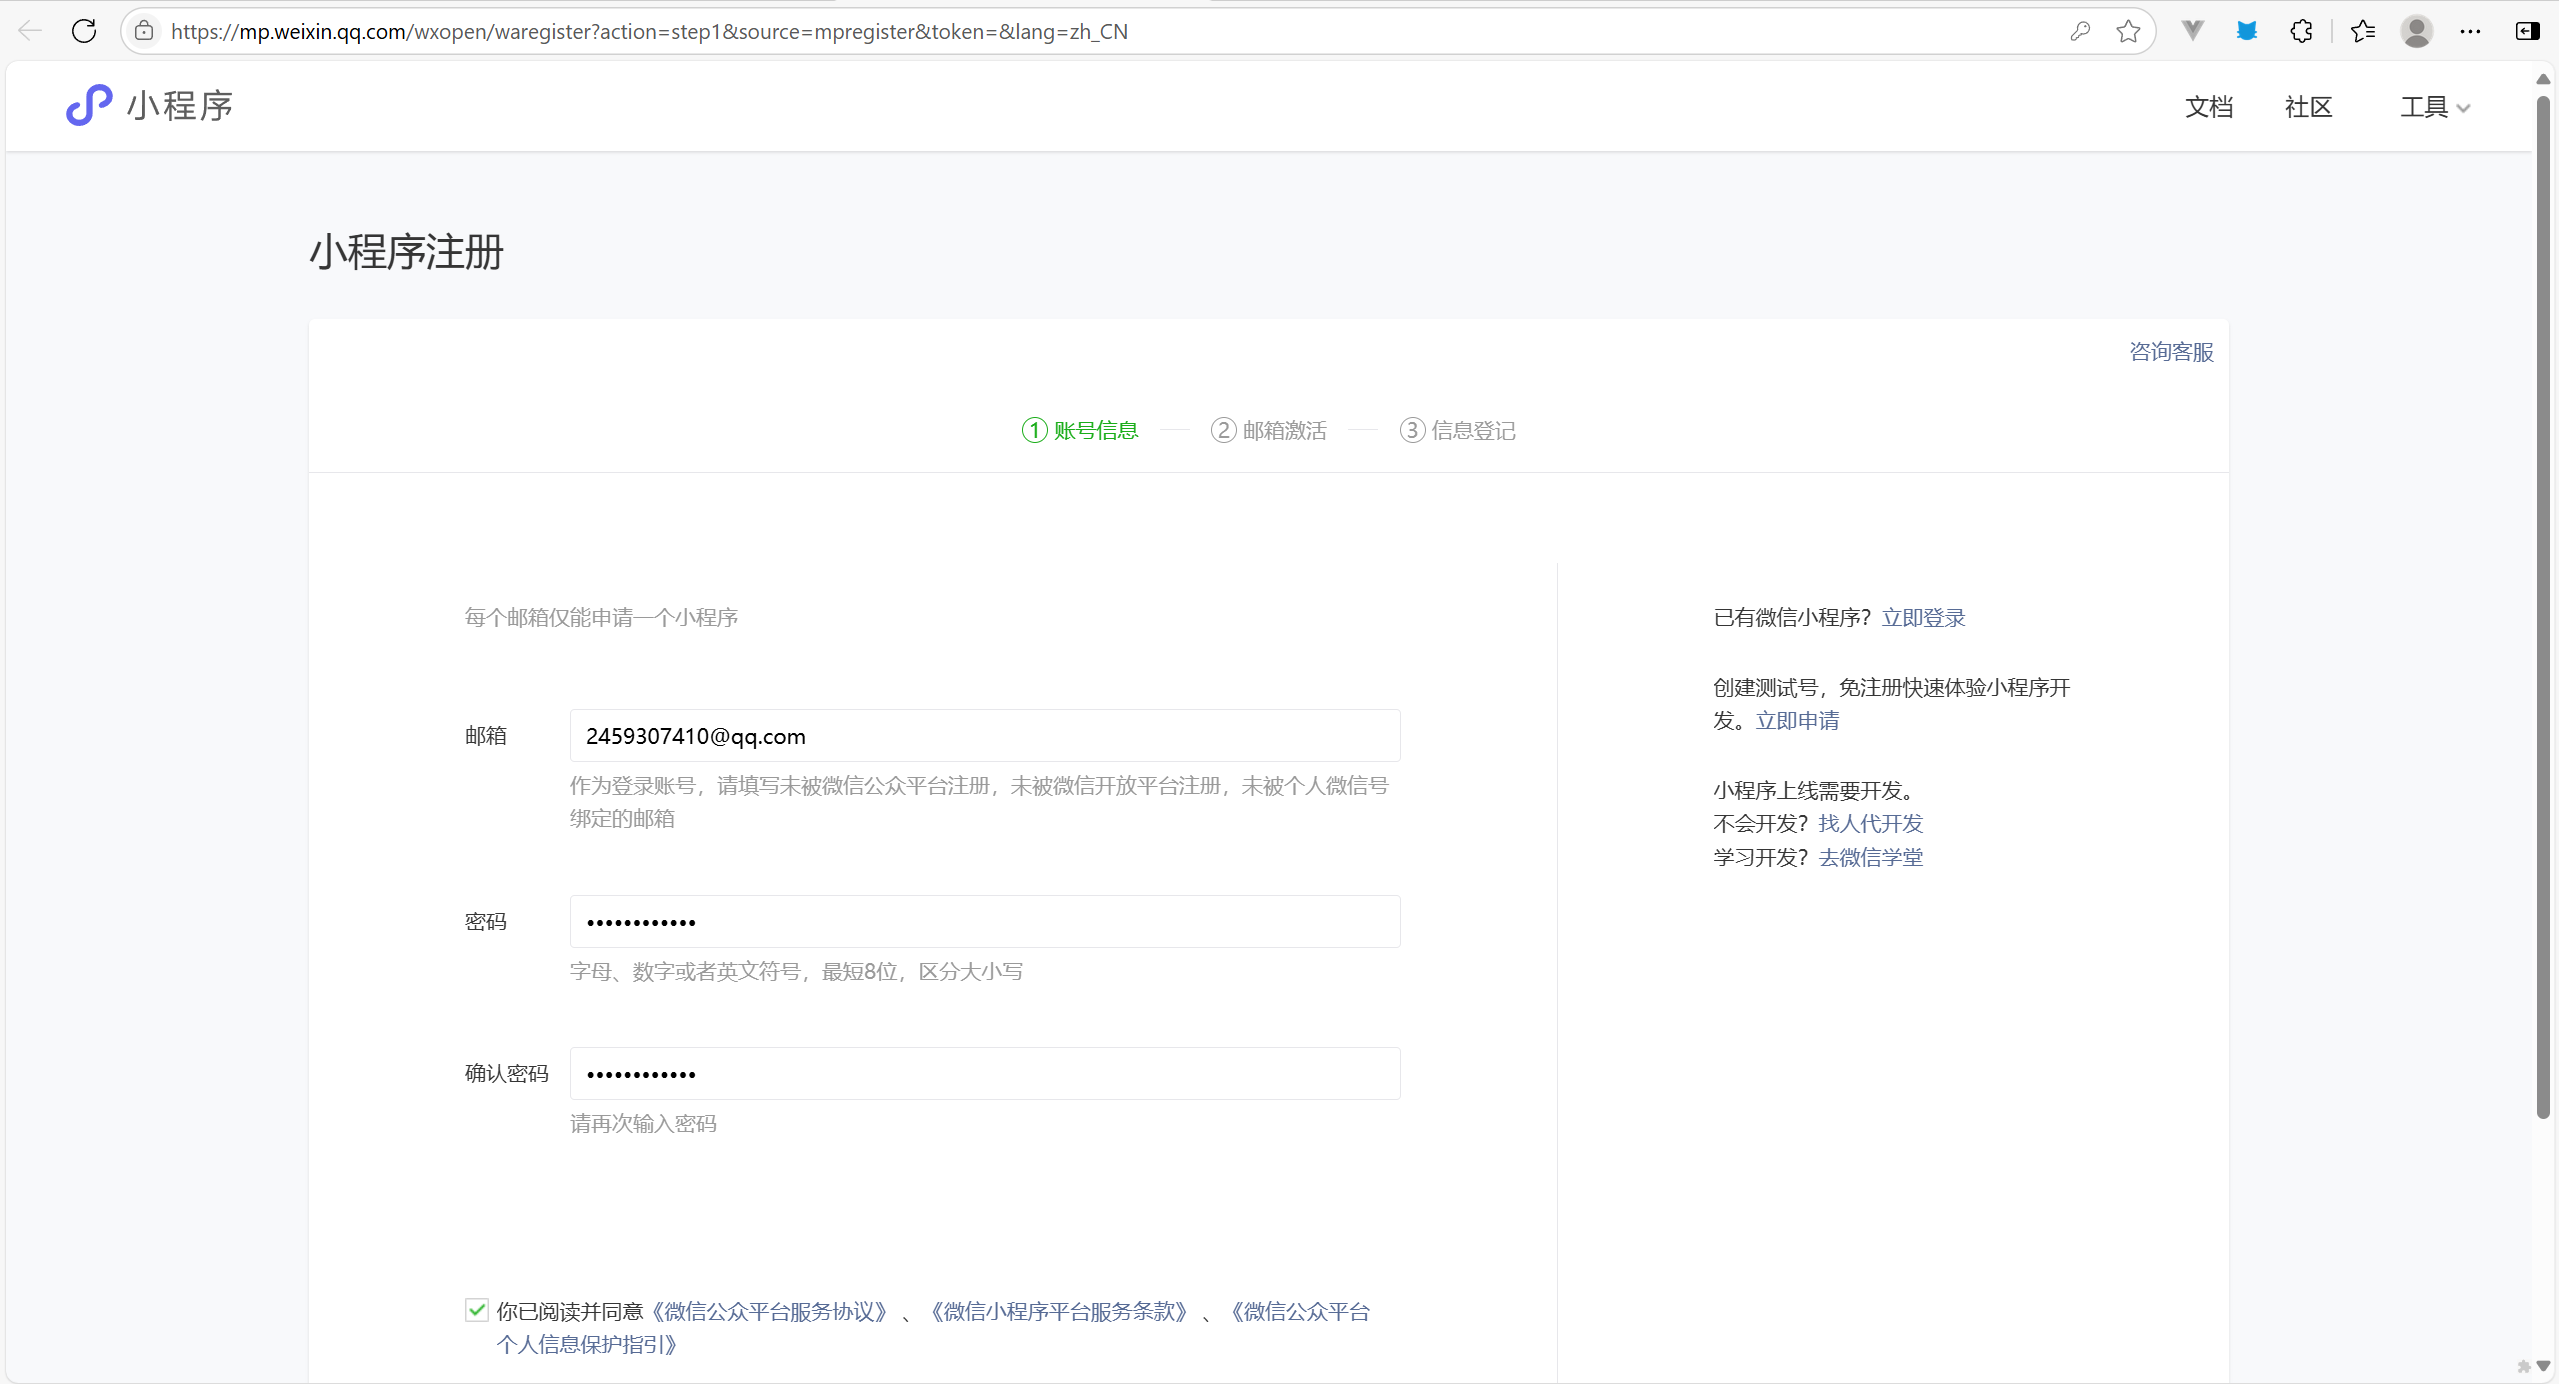The image size is (2559, 1384).
Task: Open the saved password key icon
Action: pyautogui.click(x=2080, y=31)
